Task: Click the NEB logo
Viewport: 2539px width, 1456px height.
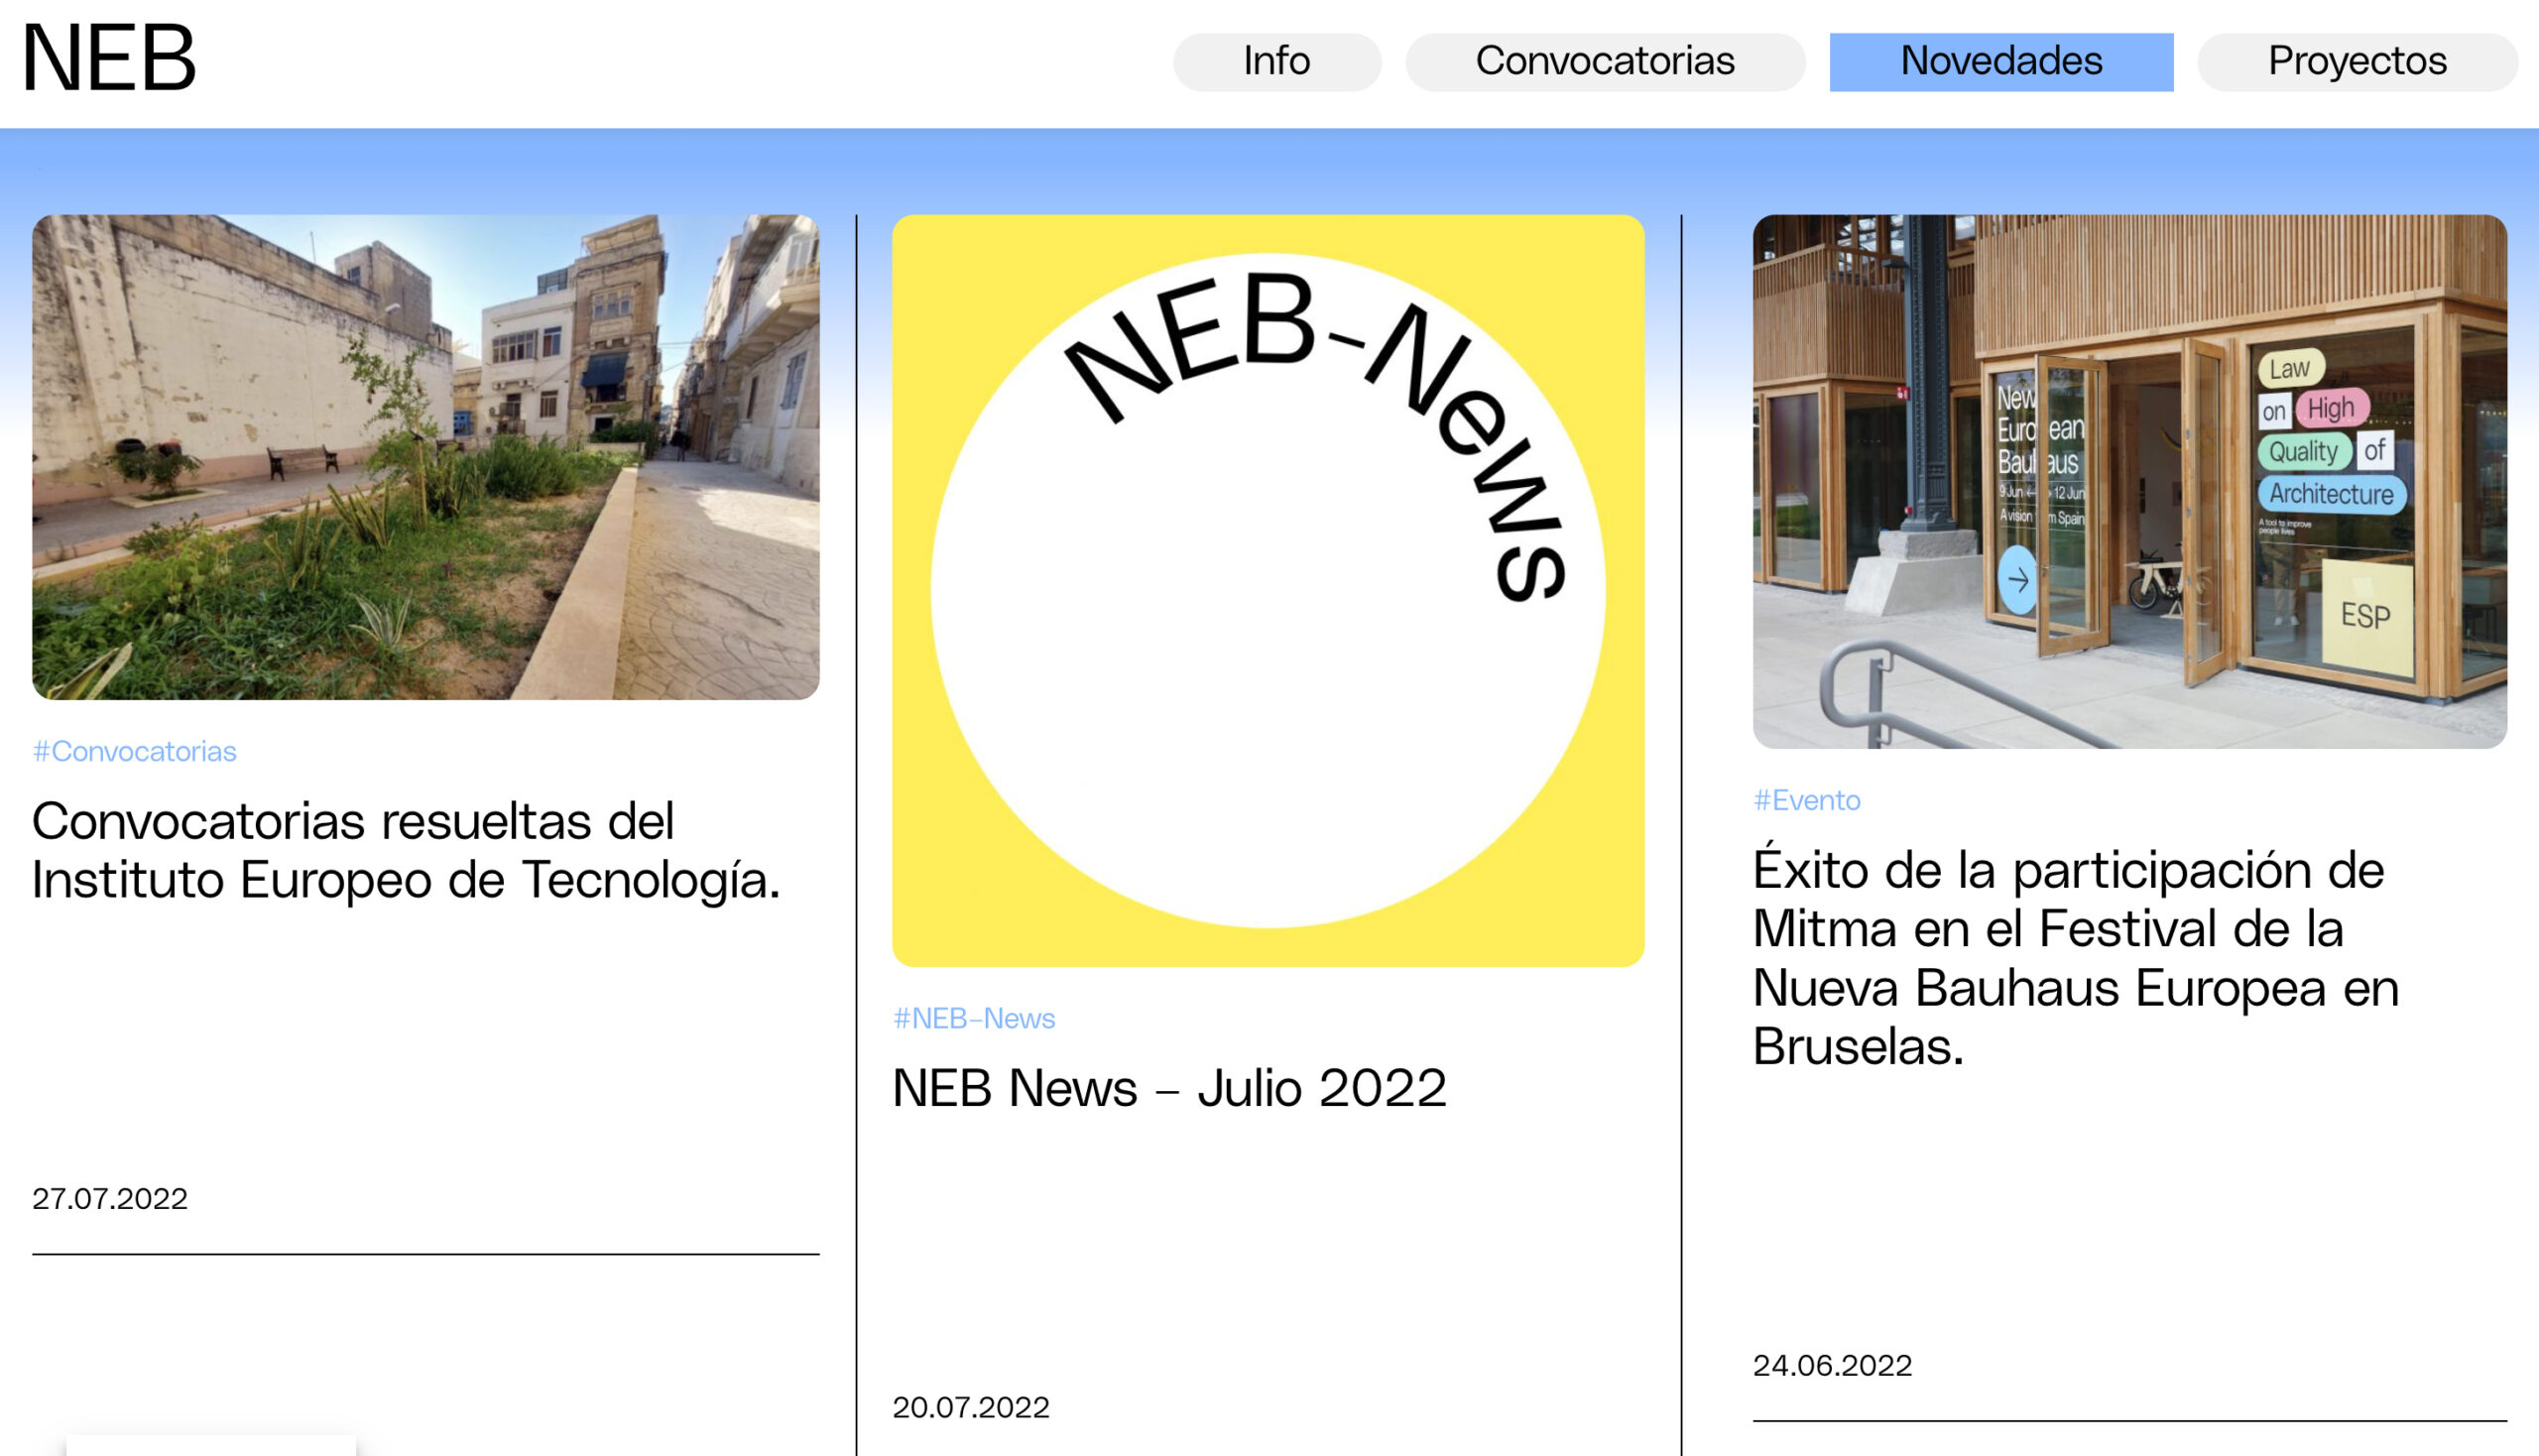Action: (x=108, y=59)
